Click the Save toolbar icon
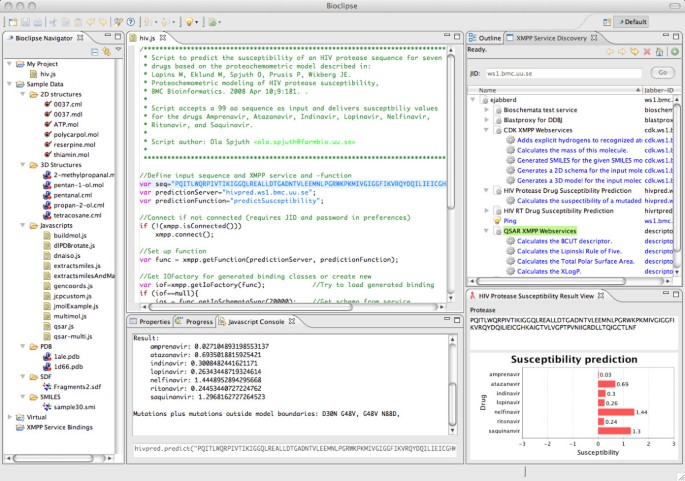 [x=25, y=22]
